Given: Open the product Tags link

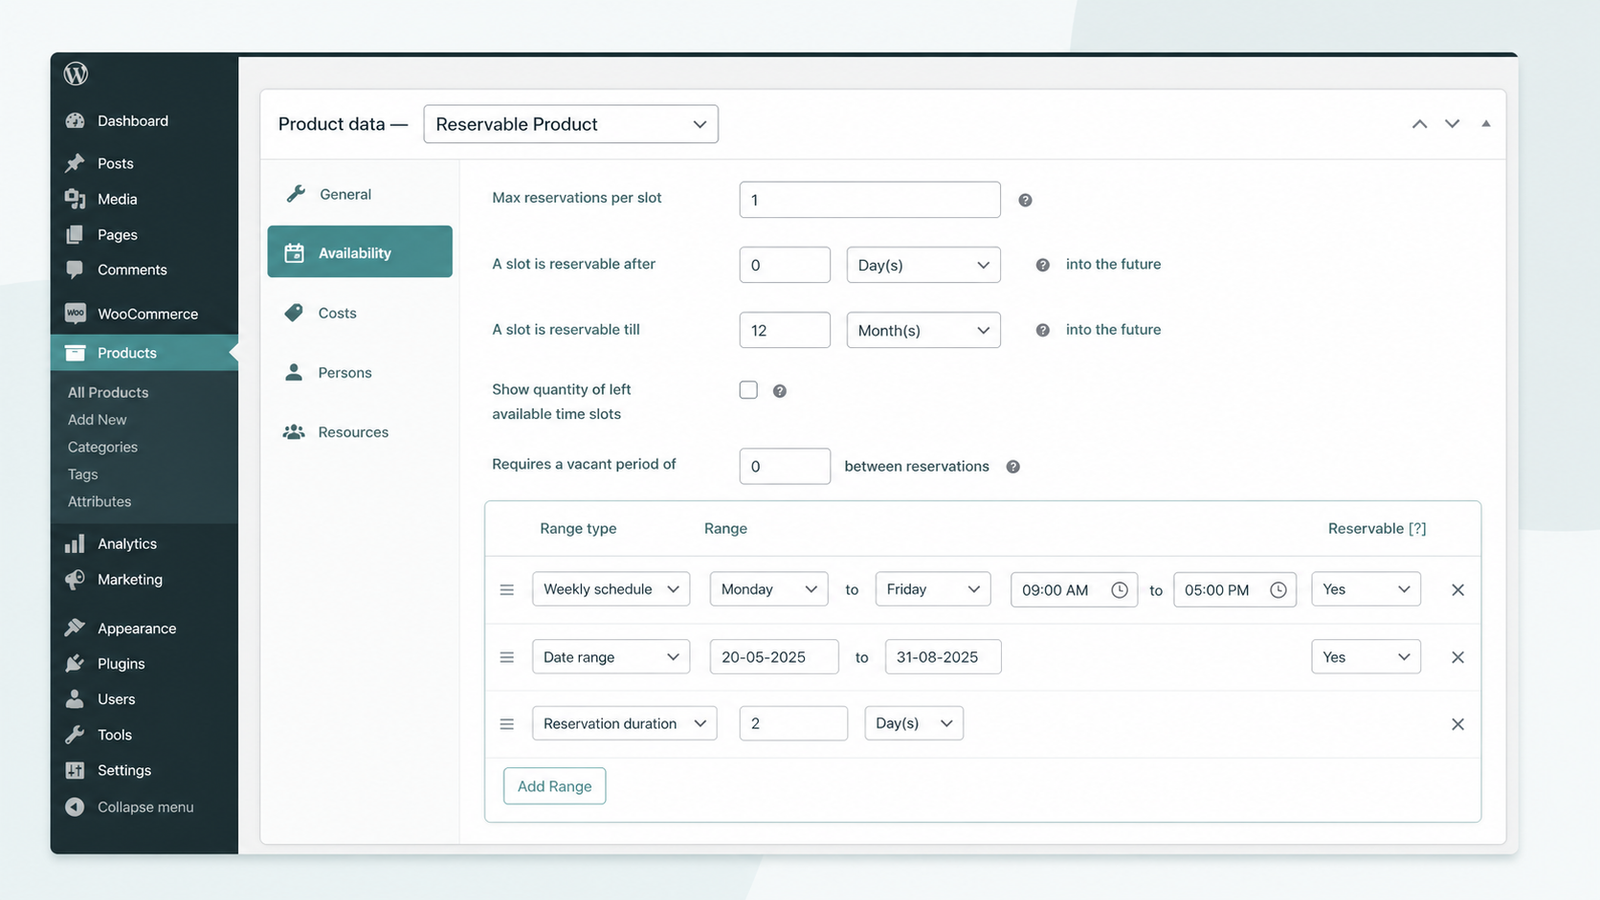Looking at the screenshot, I should pos(83,474).
